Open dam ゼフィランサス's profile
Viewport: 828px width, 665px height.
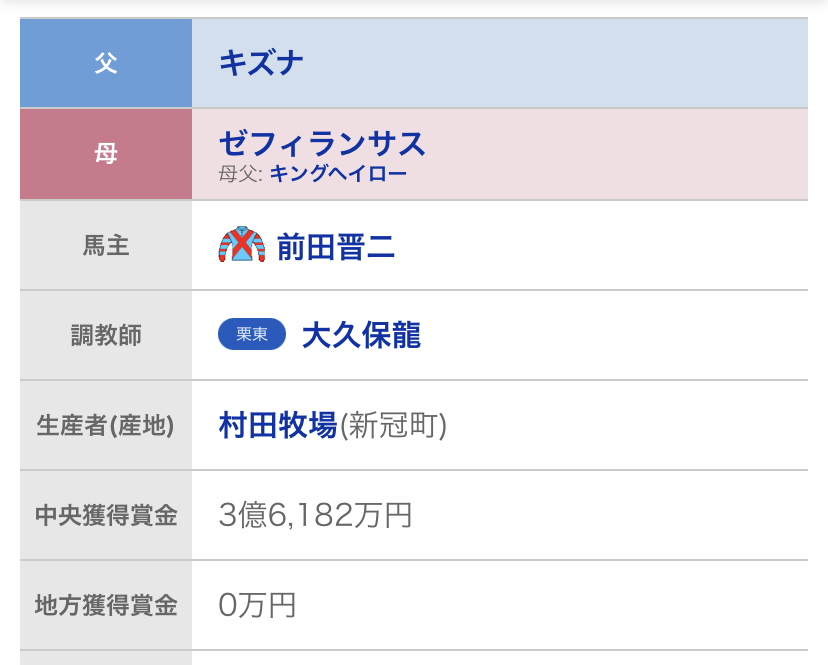click(x=322, y=144)
